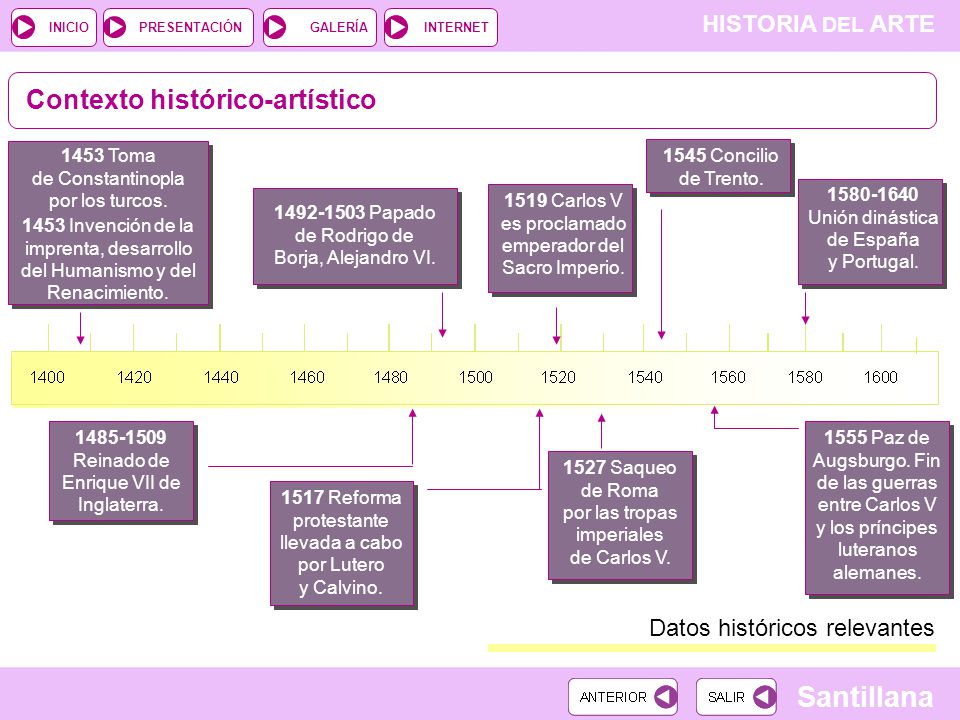Select the Papado de Rodrigo de Borja box
The width and height of the screenshot is (960, 720).
coord(355,236)
